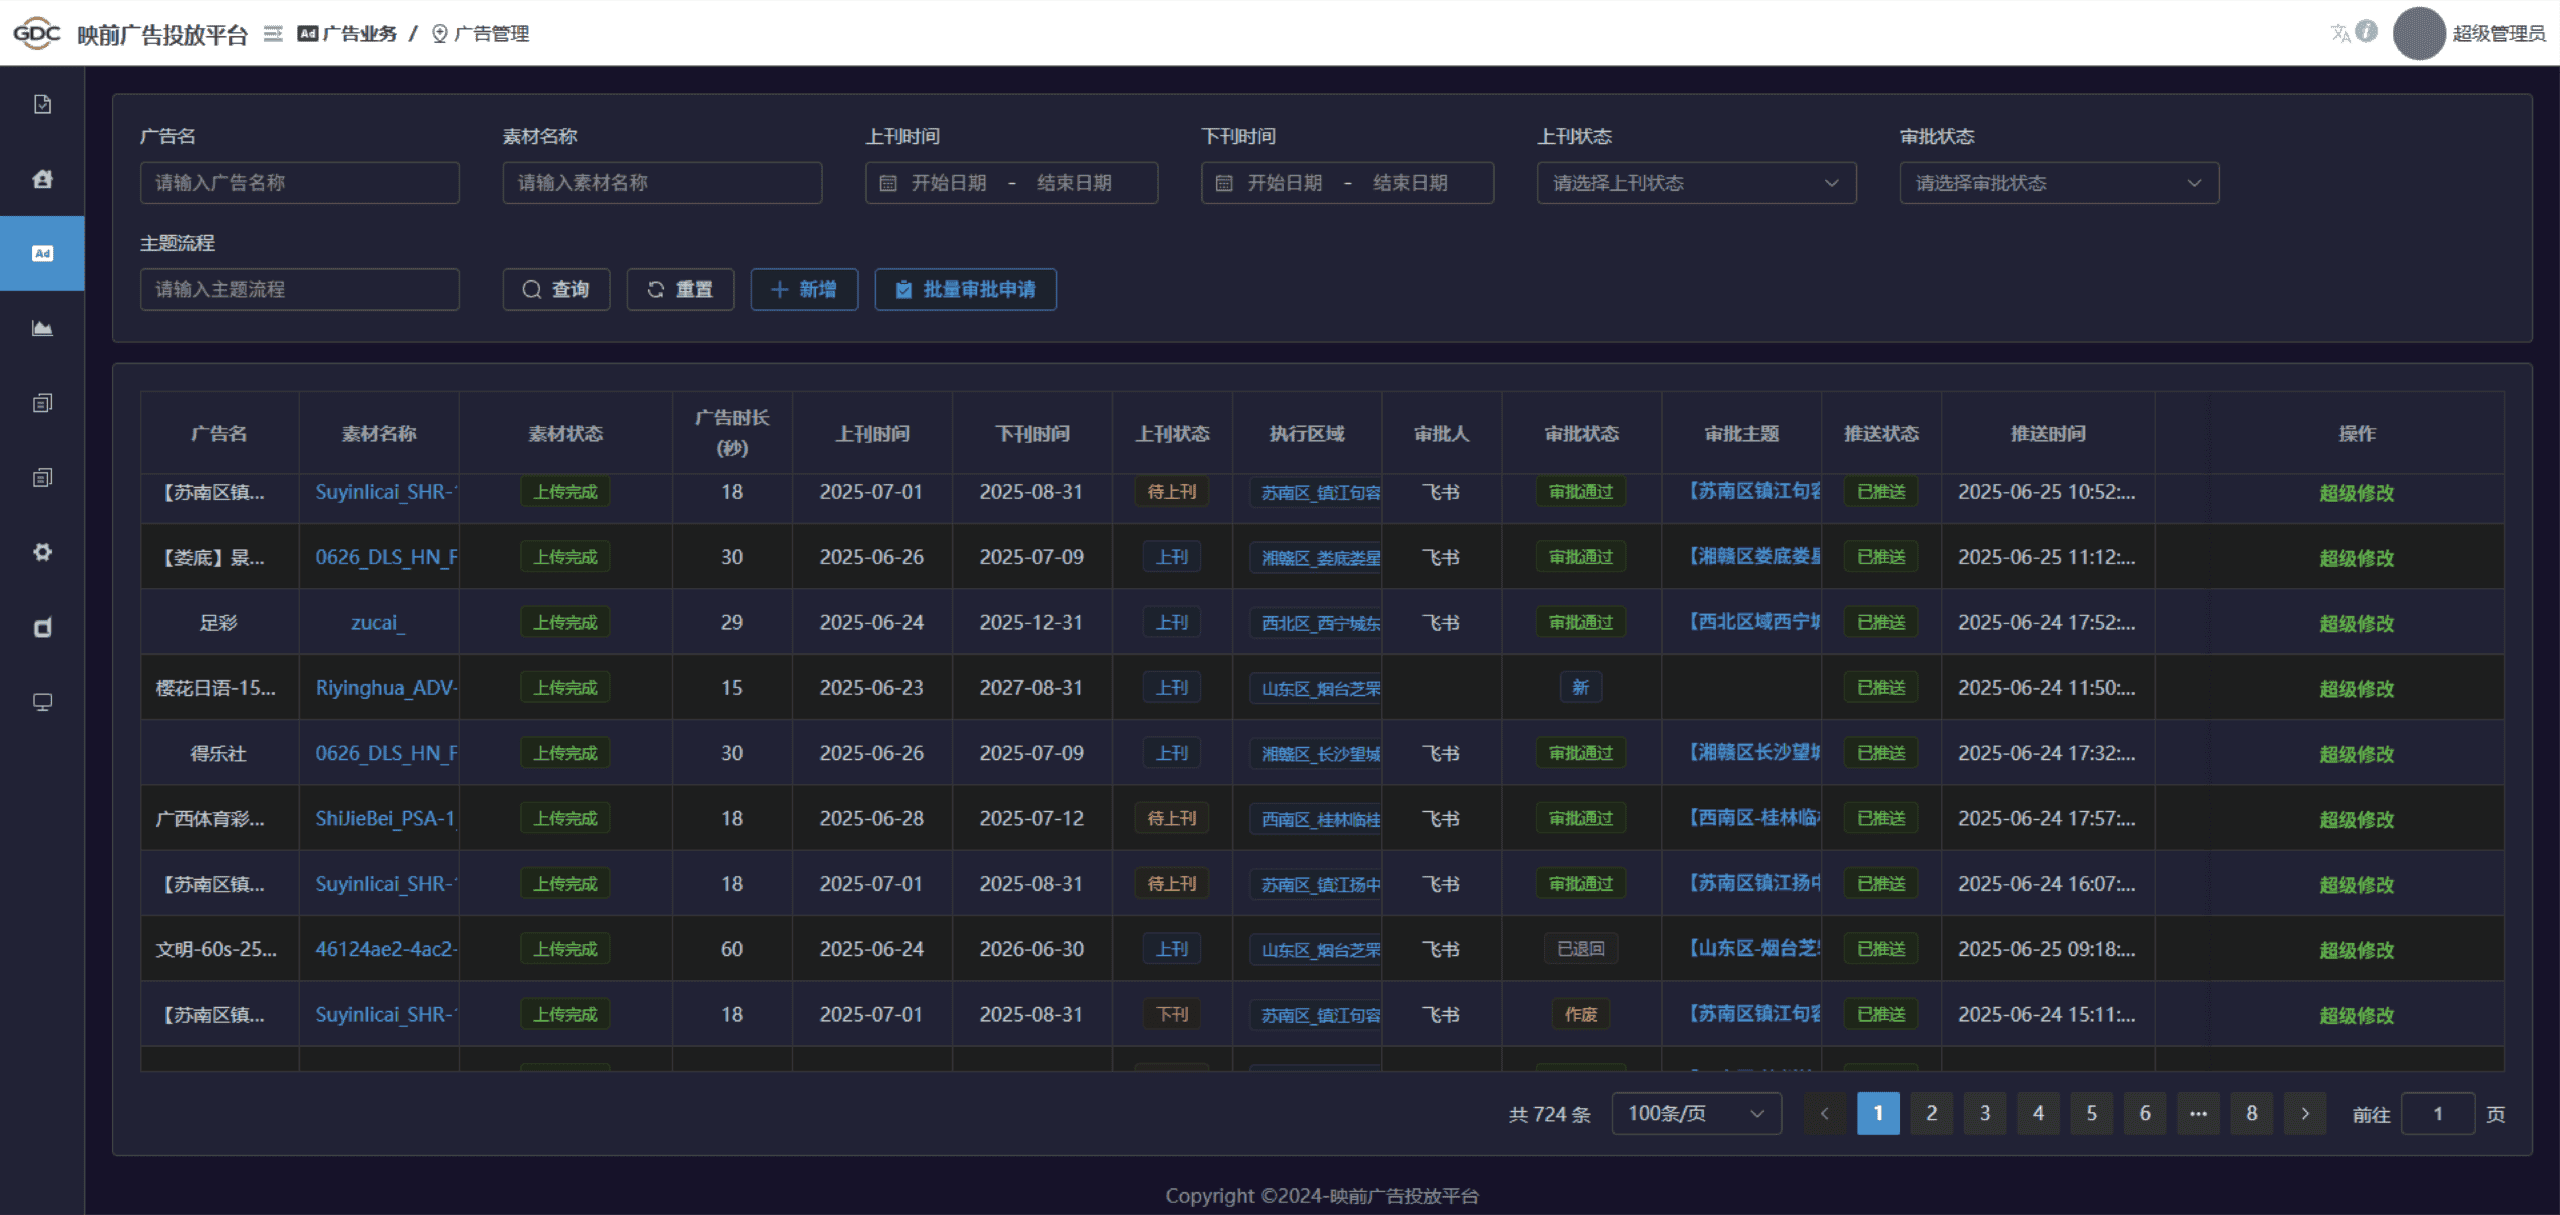Open the document edit sidebar icon
This screenshot has height=1215, width=2560.
pyautogui.click(x=42, y=104)
